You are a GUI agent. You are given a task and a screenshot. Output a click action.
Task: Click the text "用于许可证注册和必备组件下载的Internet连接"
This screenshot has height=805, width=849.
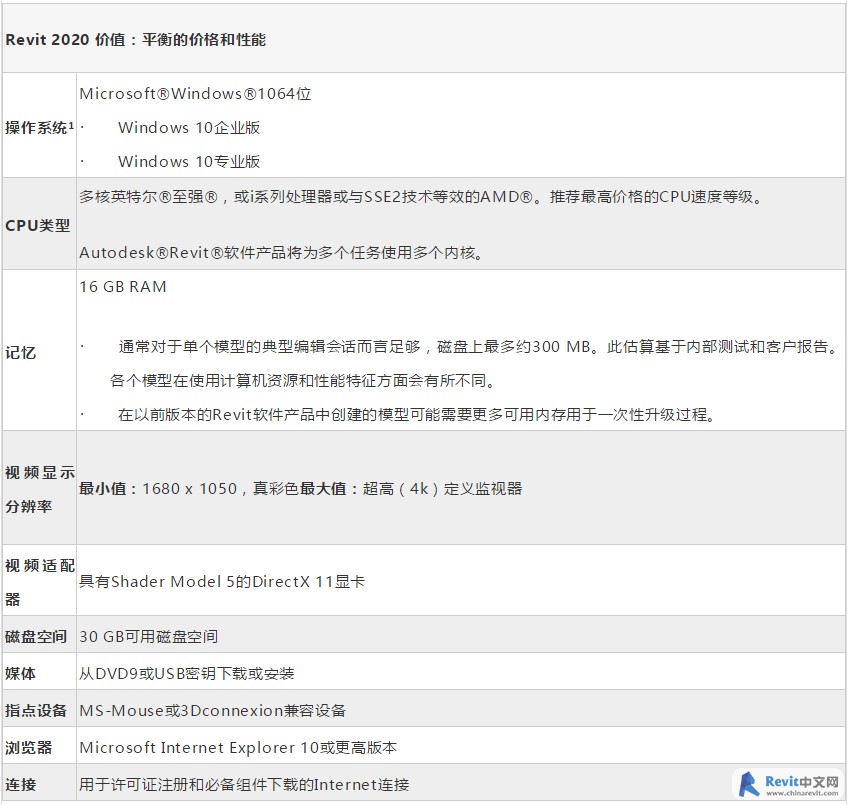point(244,784)
